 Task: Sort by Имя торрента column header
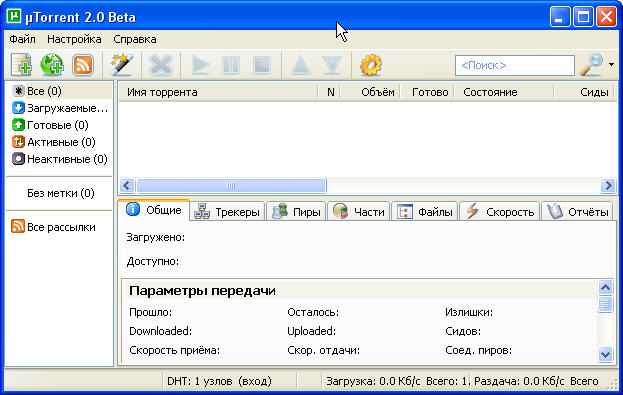tap(218, 92)
